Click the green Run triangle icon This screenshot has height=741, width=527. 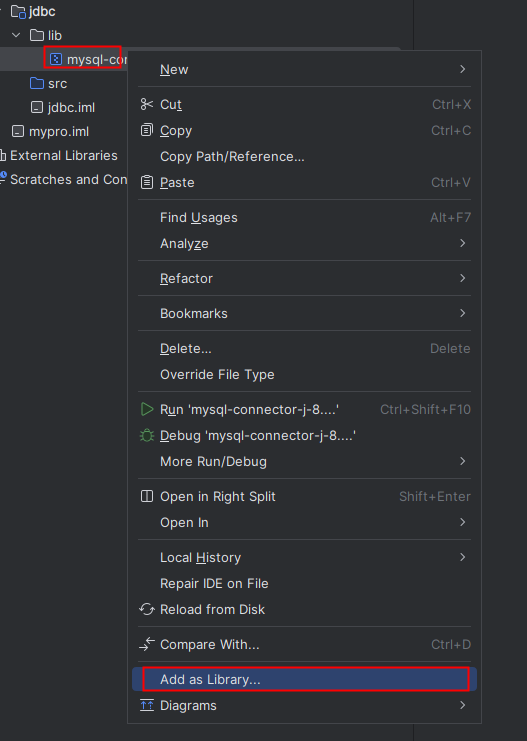[147, 409]
